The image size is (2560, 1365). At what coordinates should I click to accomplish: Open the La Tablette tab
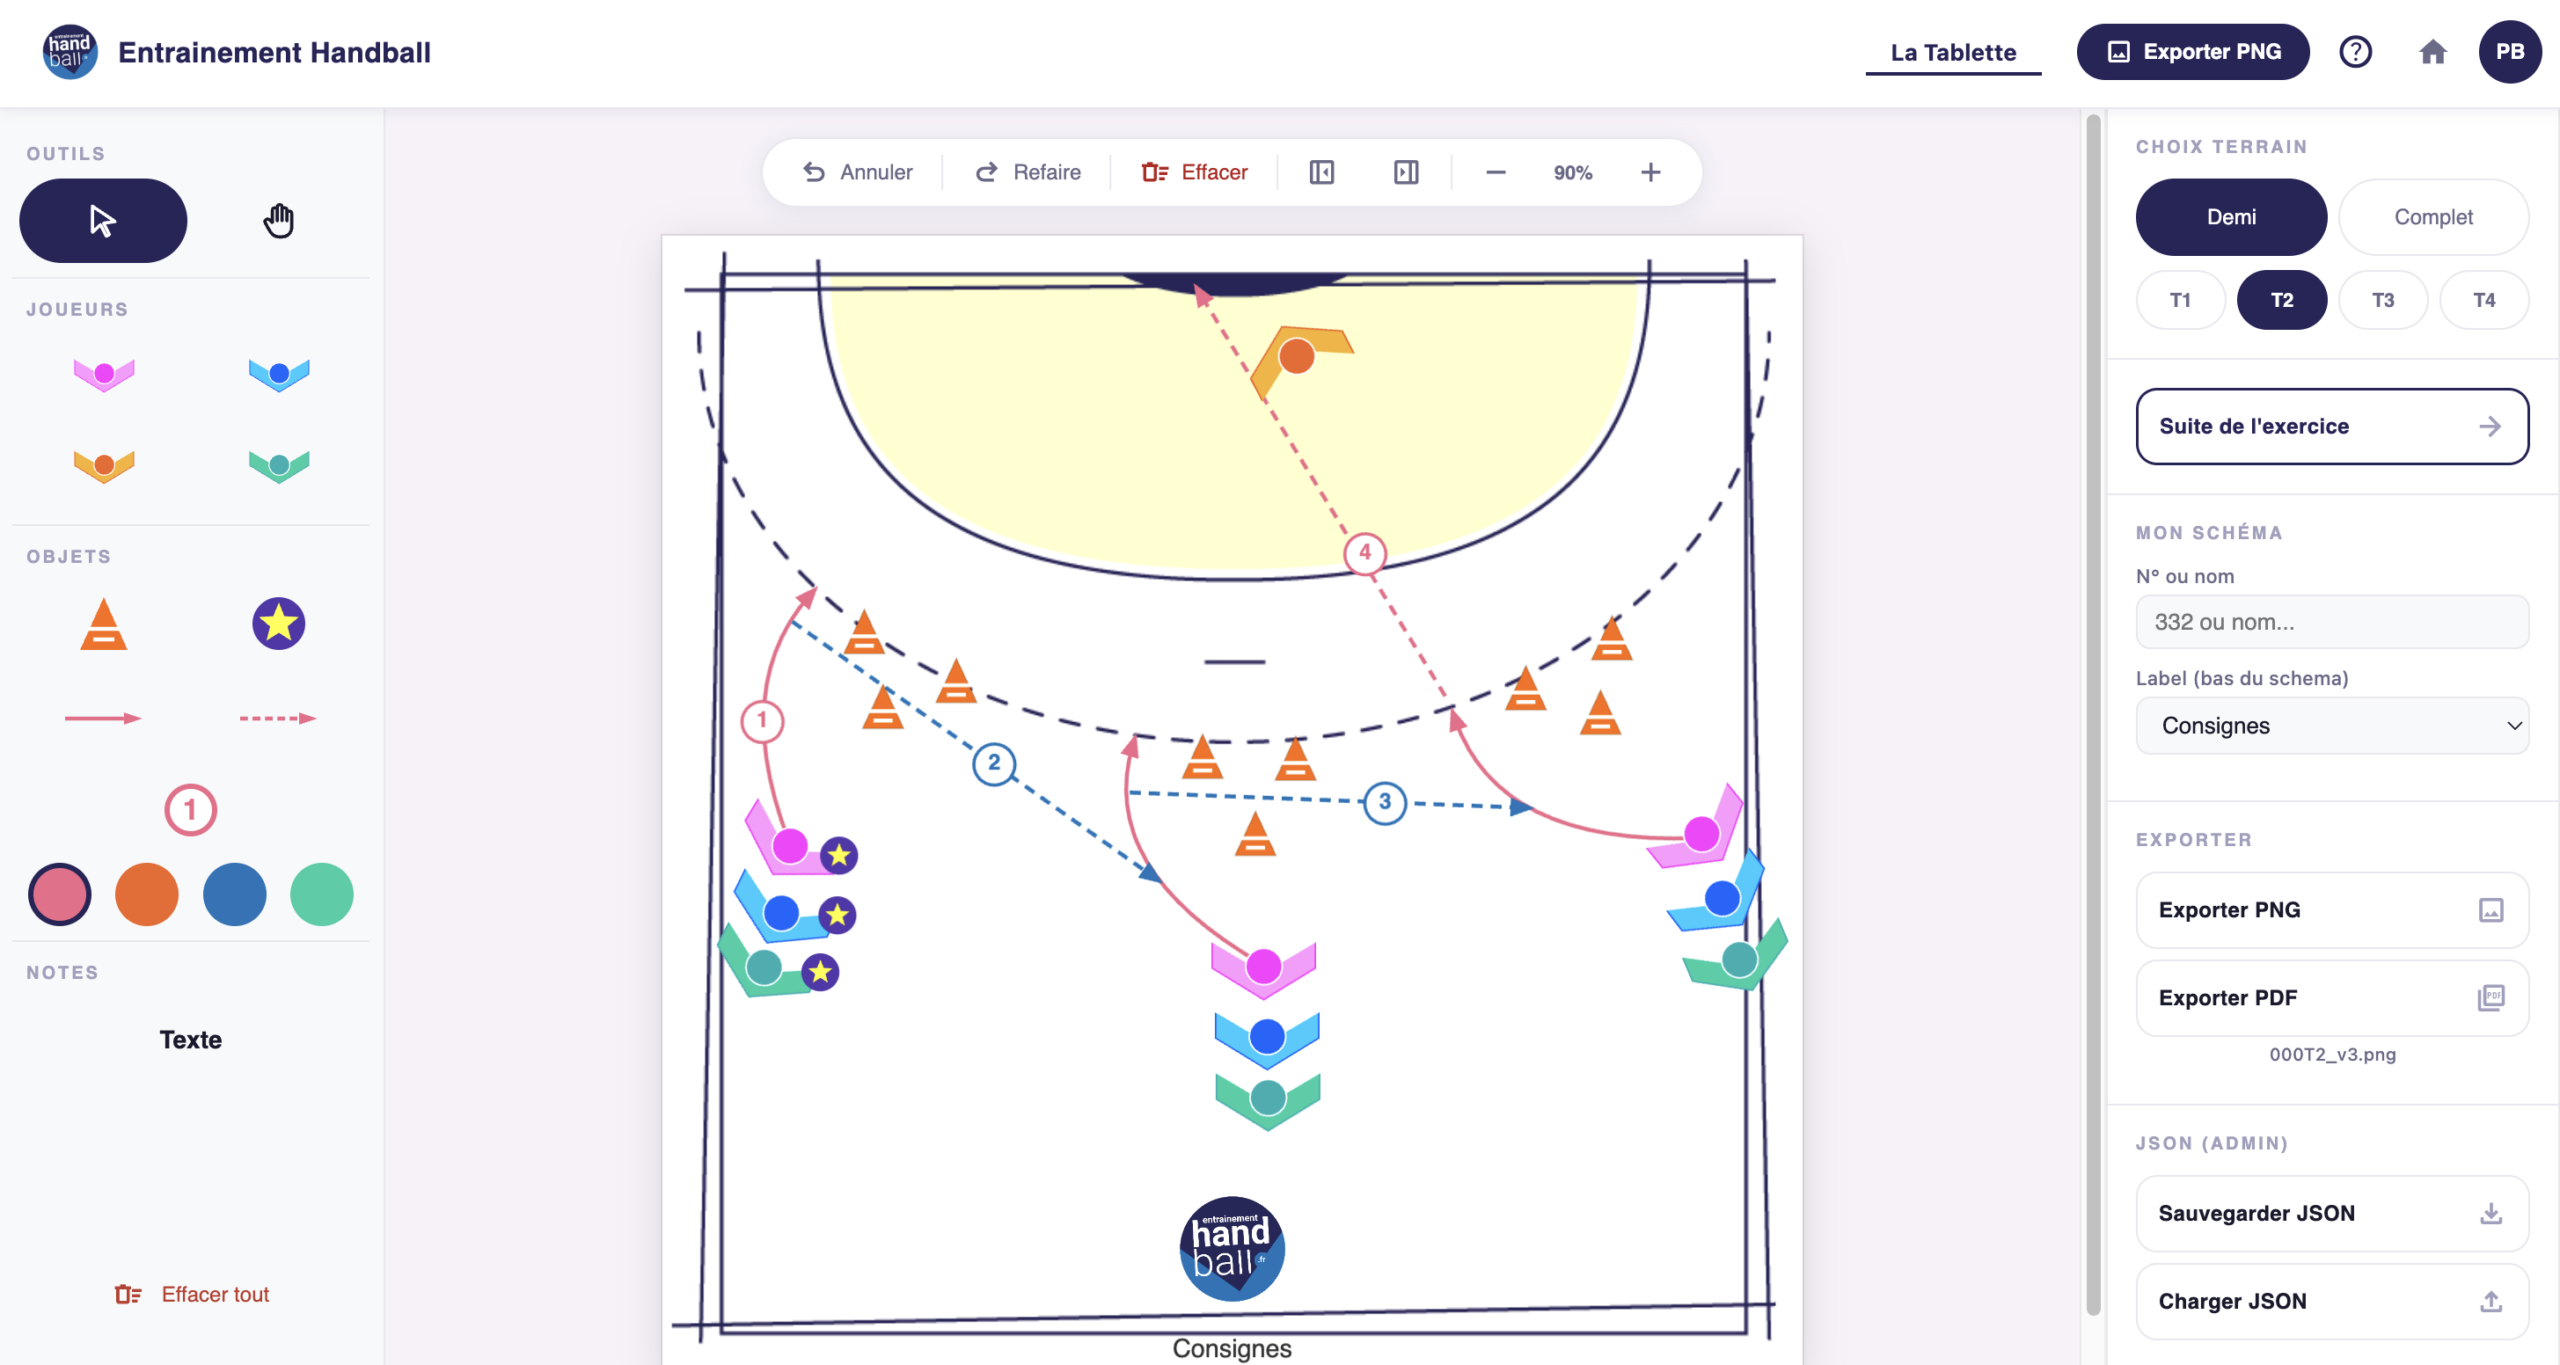[x=1952, y=52]
